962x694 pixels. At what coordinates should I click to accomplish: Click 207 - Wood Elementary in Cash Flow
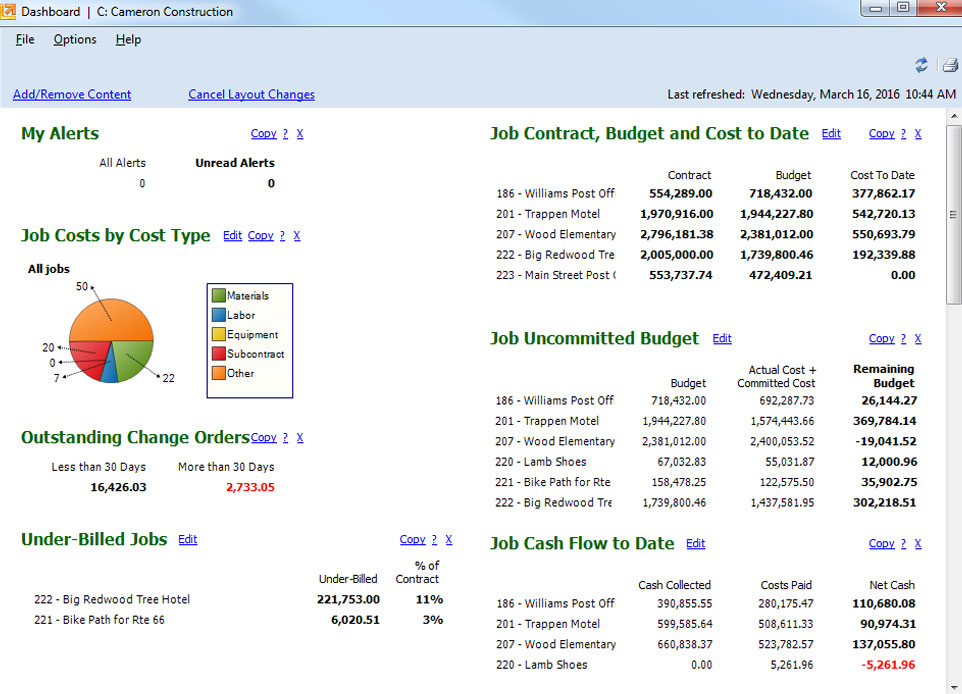[556, 644]
